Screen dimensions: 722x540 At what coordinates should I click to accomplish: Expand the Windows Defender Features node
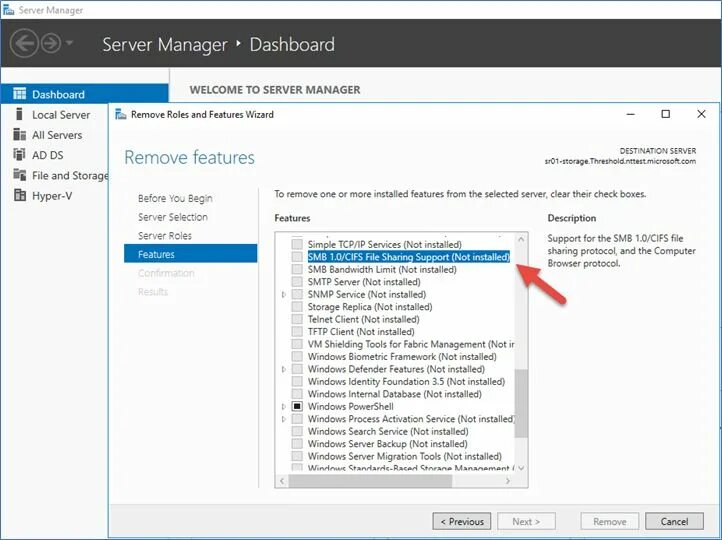284,369
